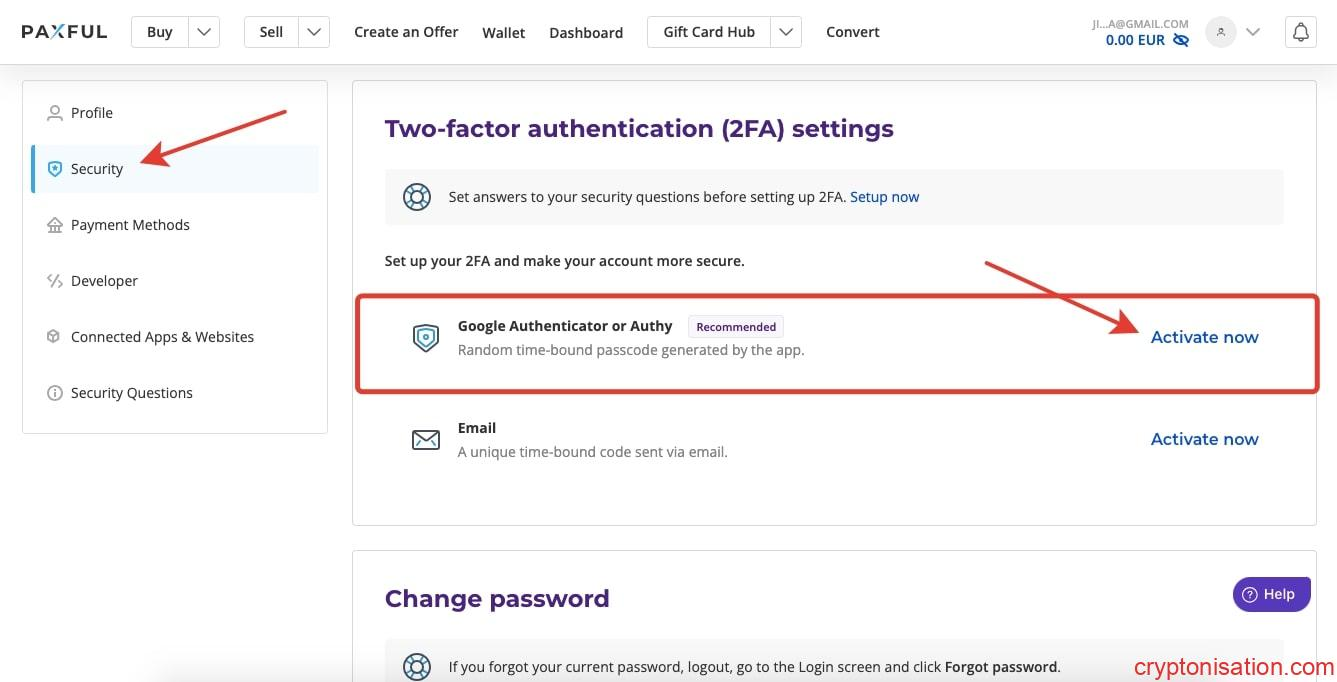The image size is (1337, 682).
Task: Expand the Gift Card Hub dropdown arrow
Action: click(786, 32)
